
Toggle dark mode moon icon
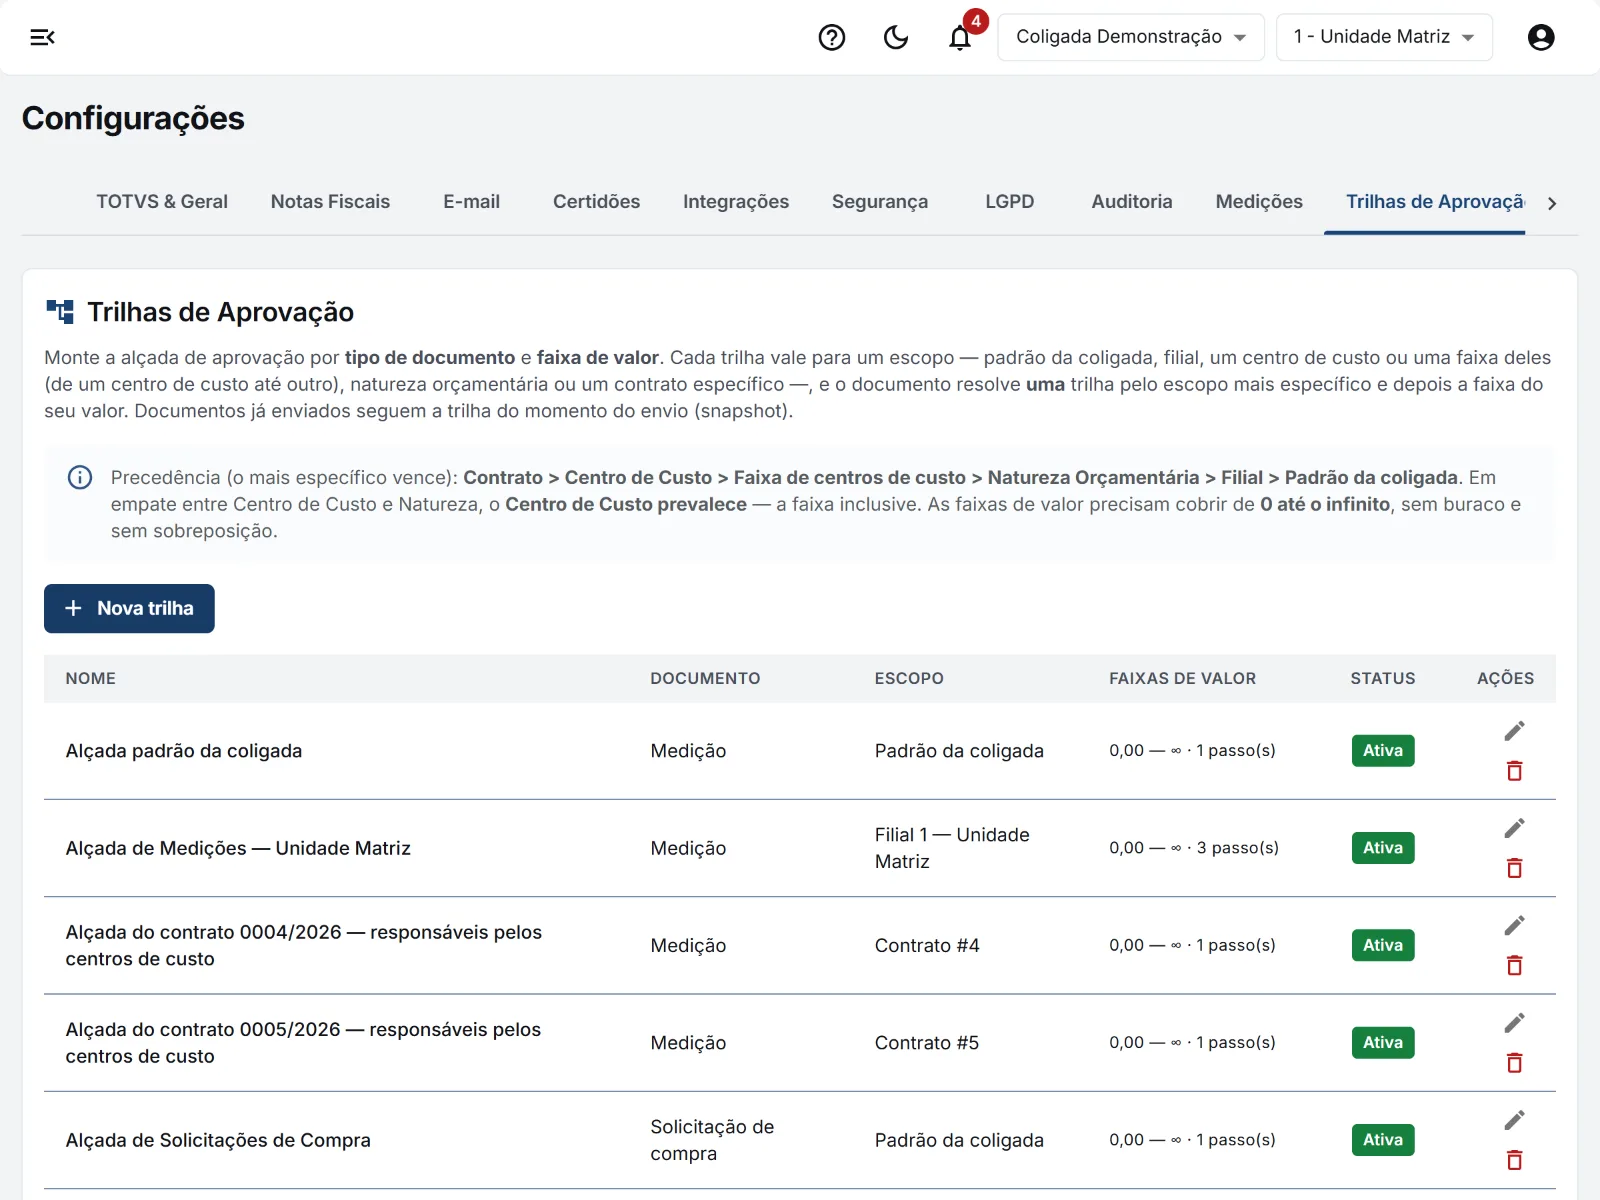[x=896, y=37]
